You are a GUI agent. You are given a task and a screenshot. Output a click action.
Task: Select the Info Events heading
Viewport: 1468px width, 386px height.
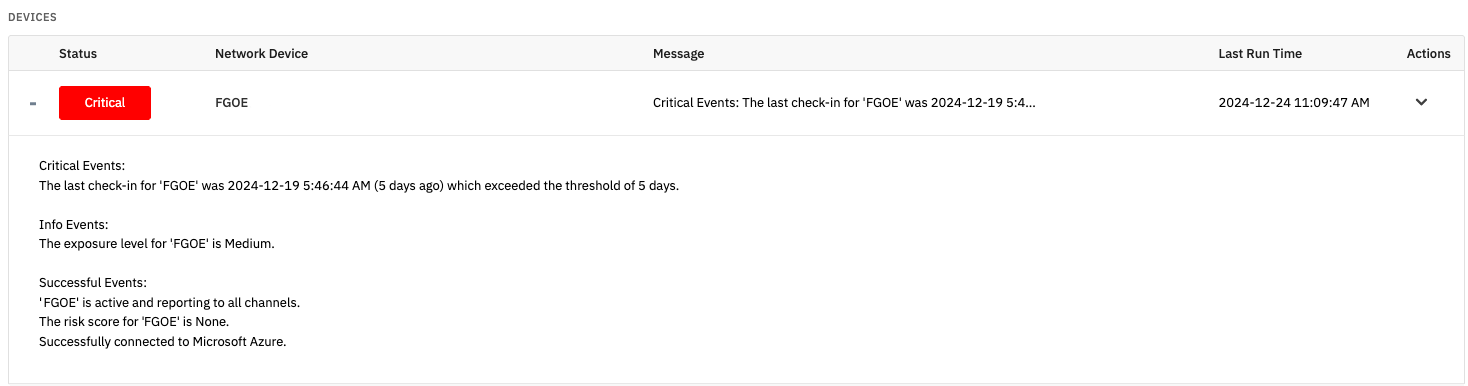point(73,225)
